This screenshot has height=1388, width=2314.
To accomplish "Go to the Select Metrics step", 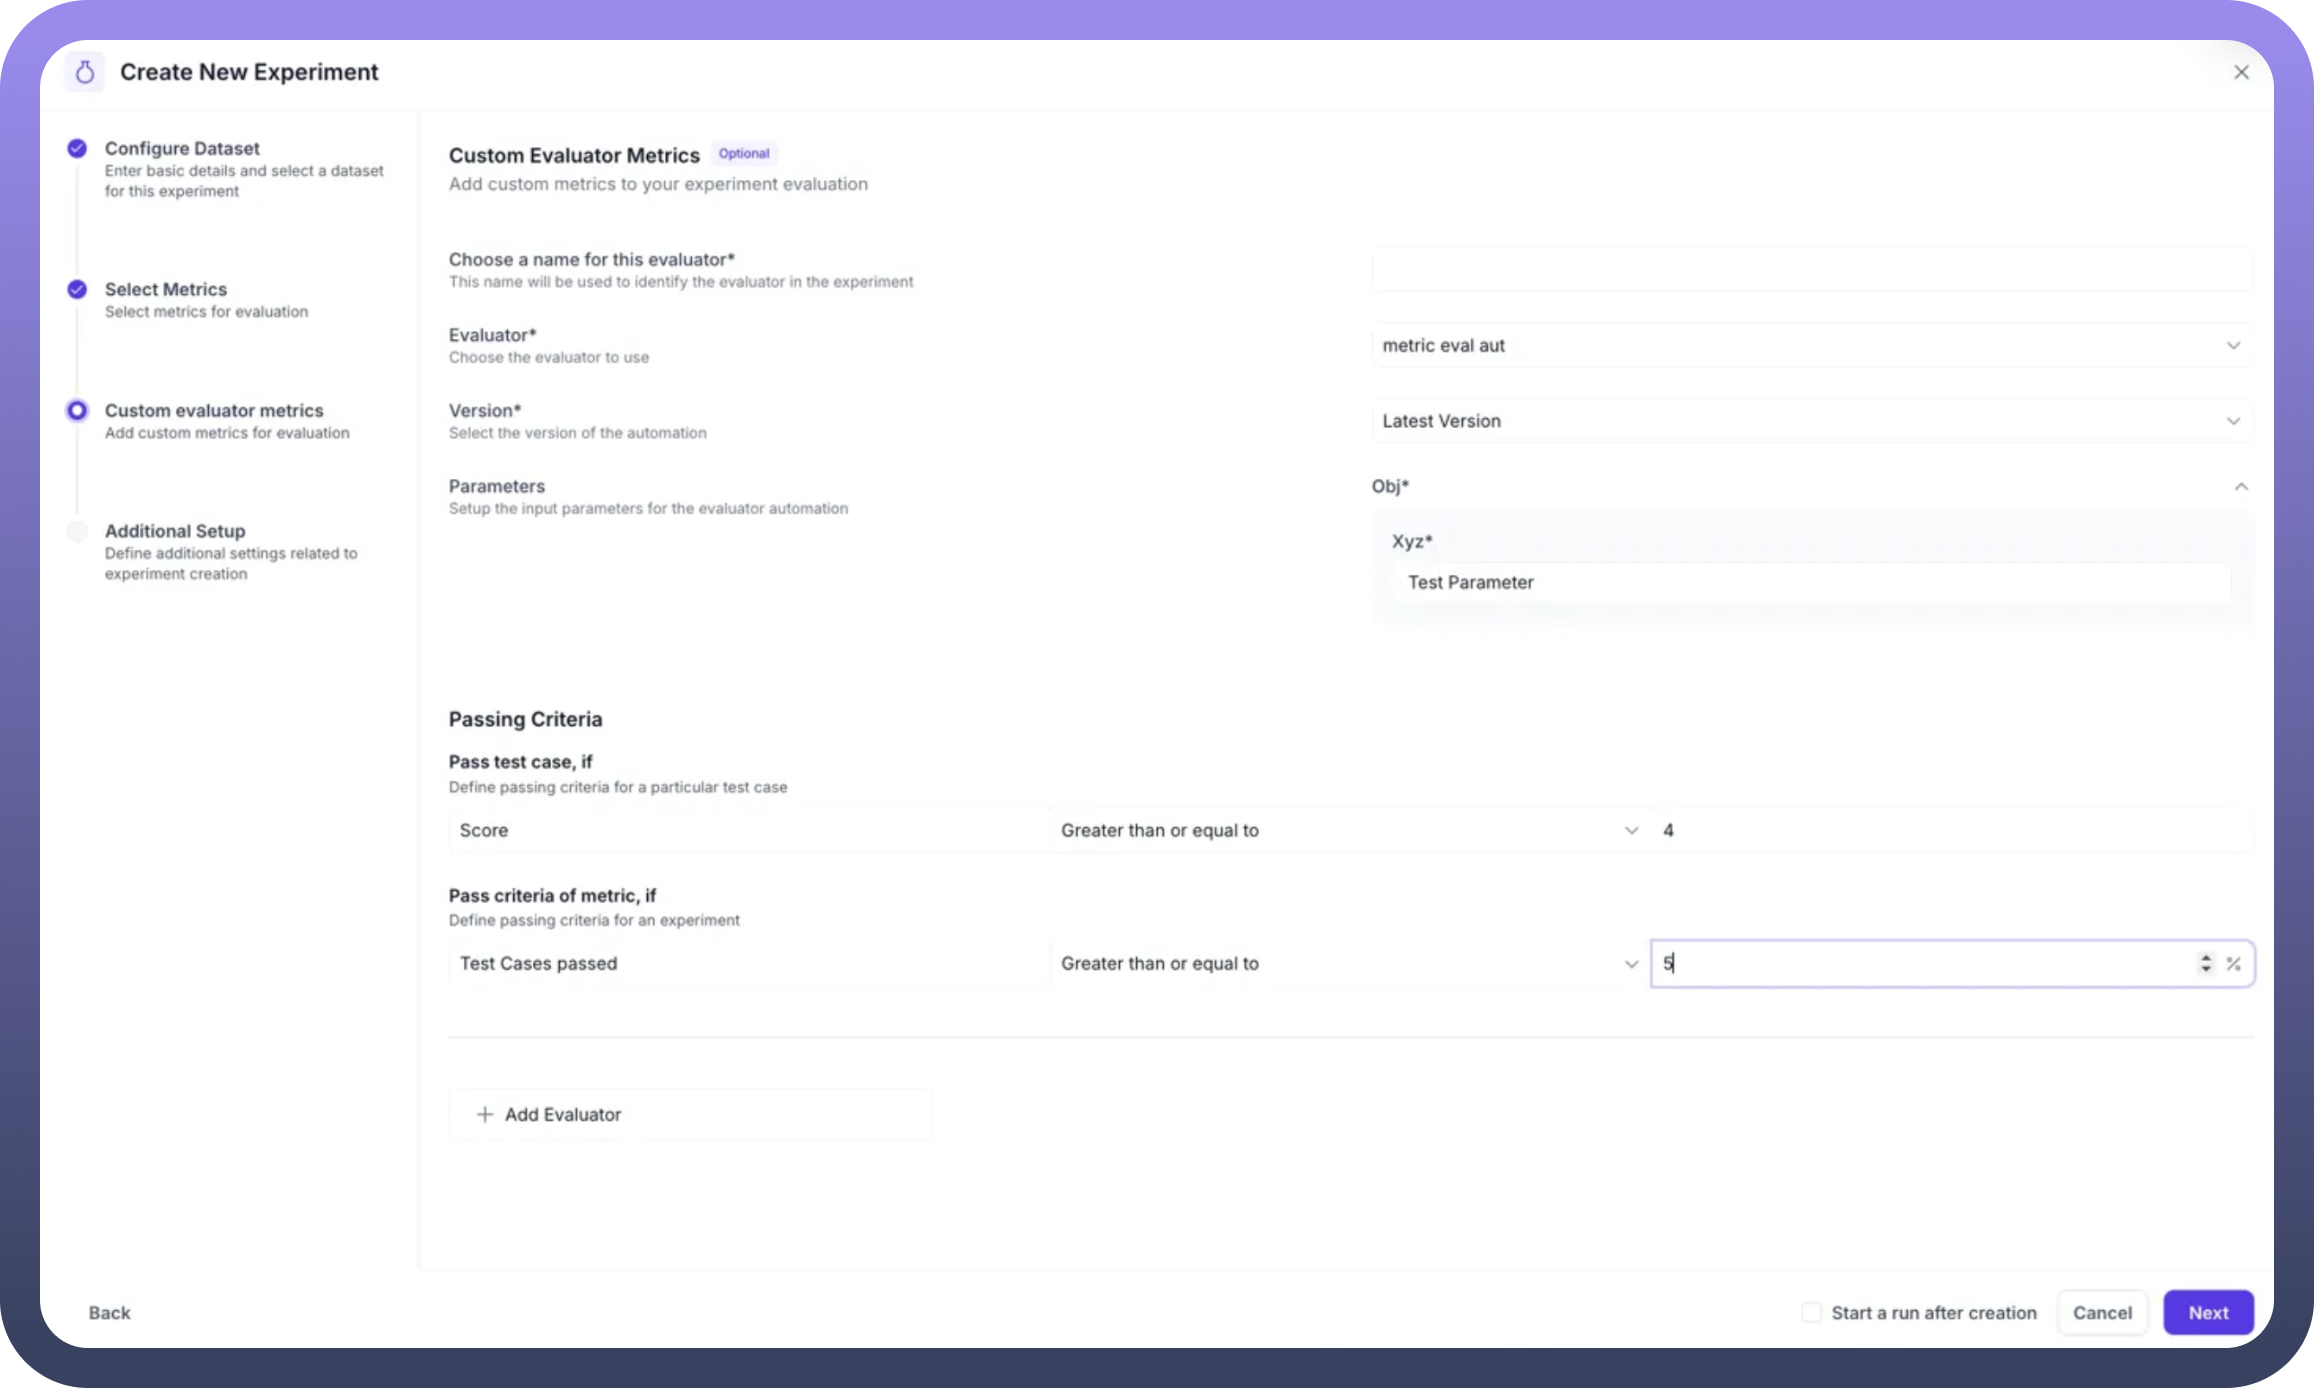I will 166,289.
